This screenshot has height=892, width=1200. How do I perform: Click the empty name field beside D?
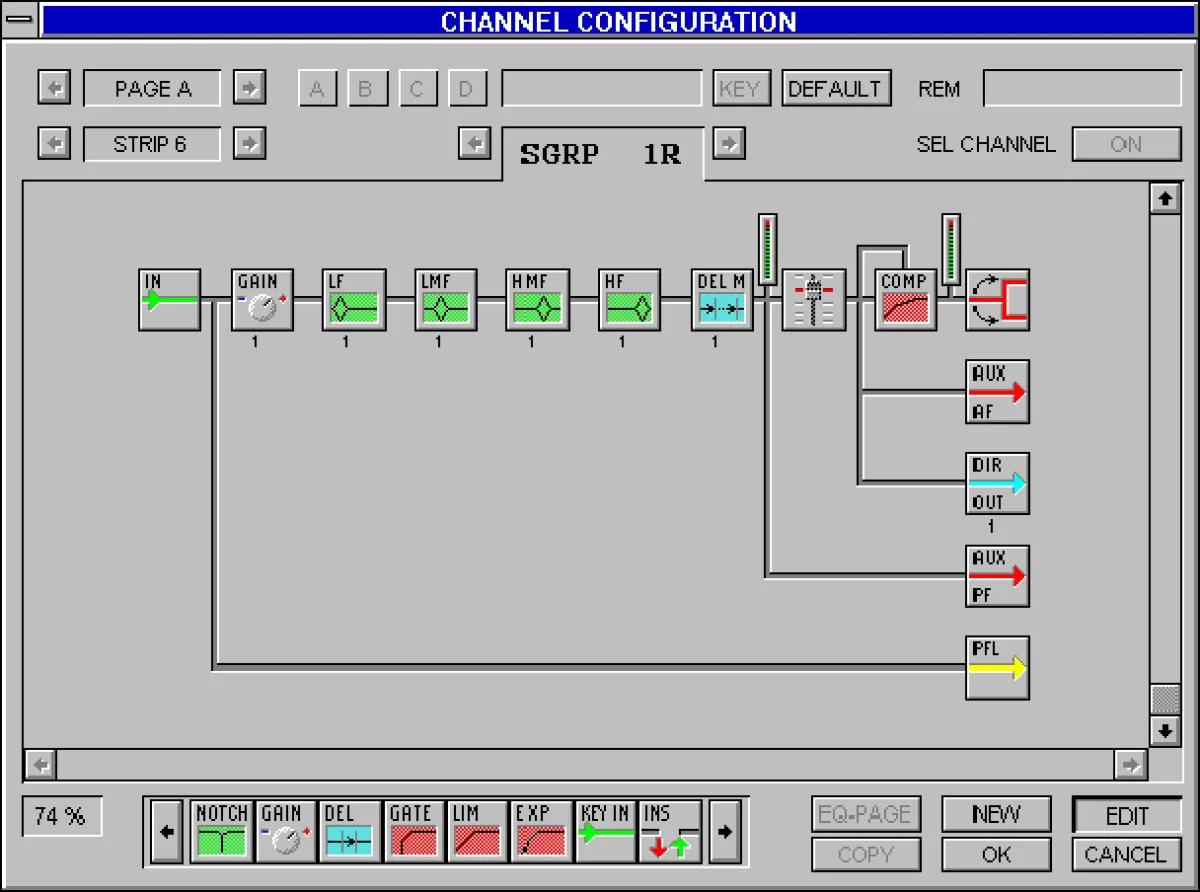click(x=602, y=89)
